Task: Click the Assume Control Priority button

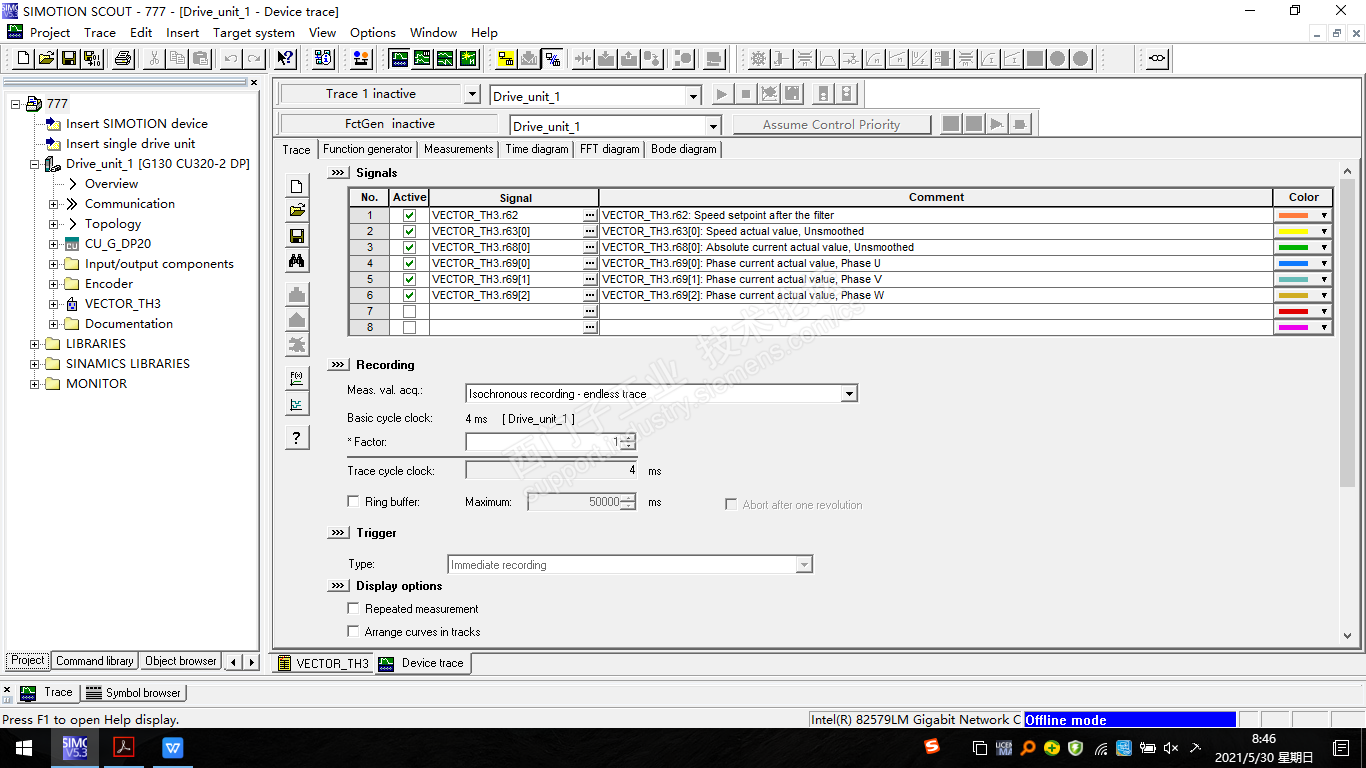Action: pos(832,125)
